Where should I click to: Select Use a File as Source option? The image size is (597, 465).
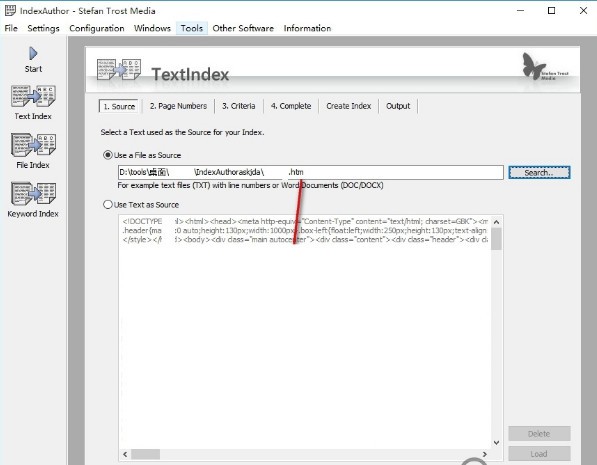pos(108,155)
